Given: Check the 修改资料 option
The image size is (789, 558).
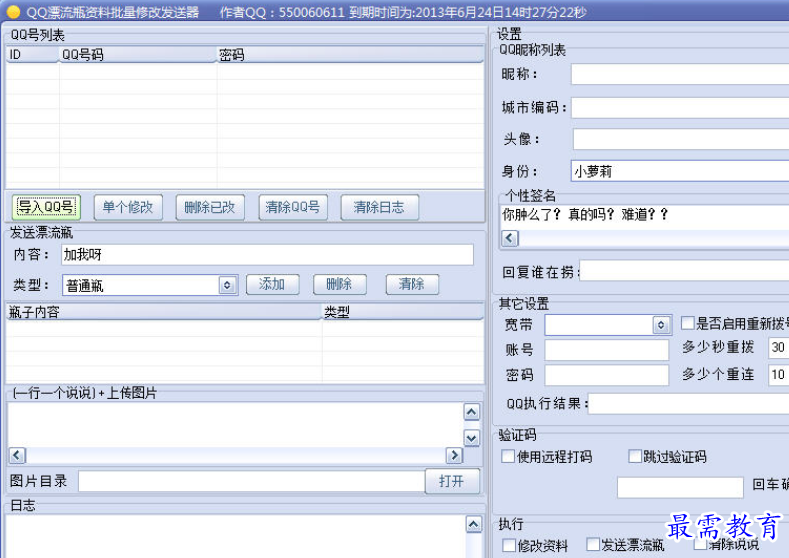Looking at the screenshot, I should click(509, 546).
